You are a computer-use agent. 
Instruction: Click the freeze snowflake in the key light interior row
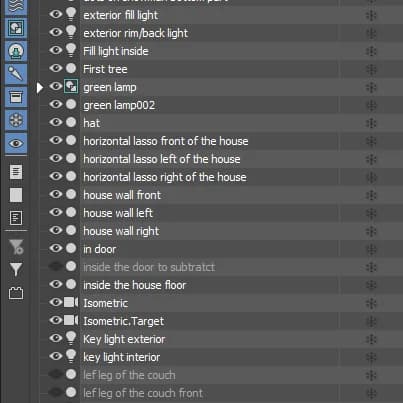[371, 357]
